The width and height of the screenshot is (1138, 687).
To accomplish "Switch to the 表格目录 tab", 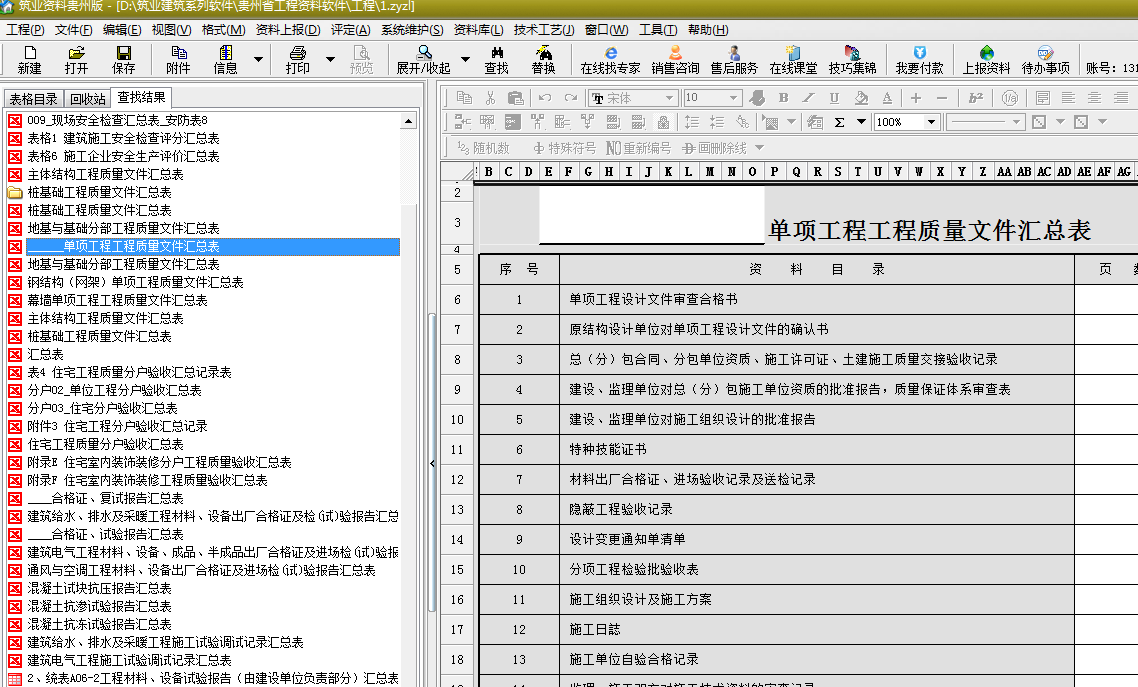I will click(x=34, y=99).
